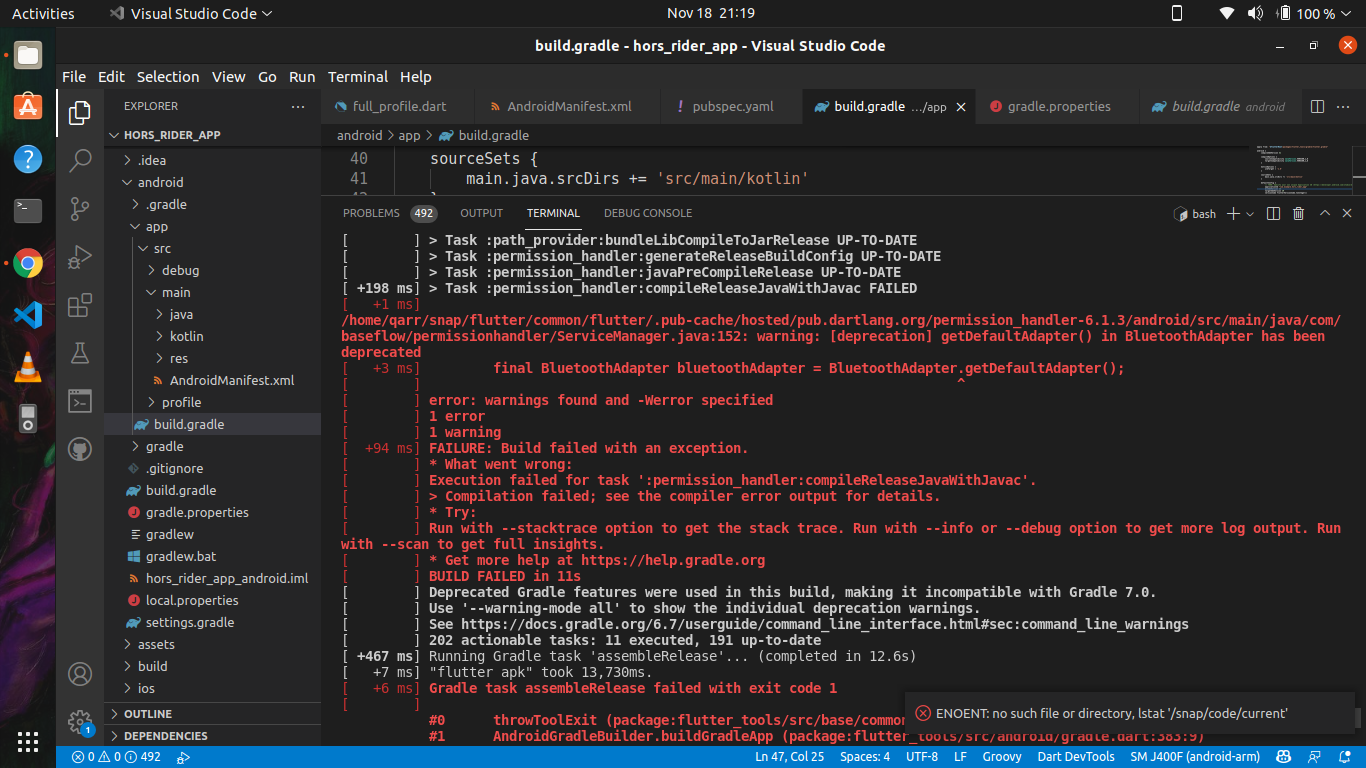Open the GitHub view in activity bar
The width and height of the screenshot is (1366, 768).
pos(80,449)
